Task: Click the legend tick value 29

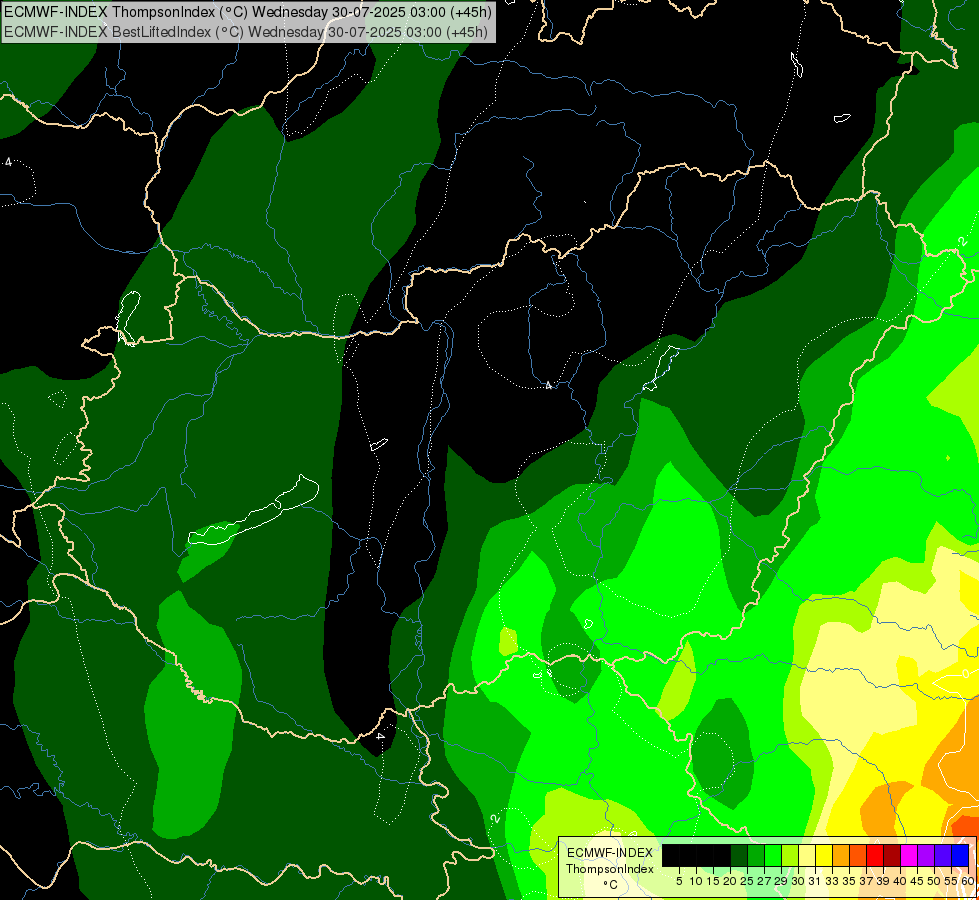Action: [781, 881]
